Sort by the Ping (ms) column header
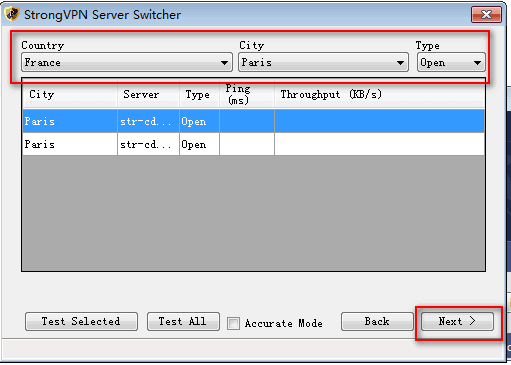The image size is (511, 365). click(x=247, y=94)
